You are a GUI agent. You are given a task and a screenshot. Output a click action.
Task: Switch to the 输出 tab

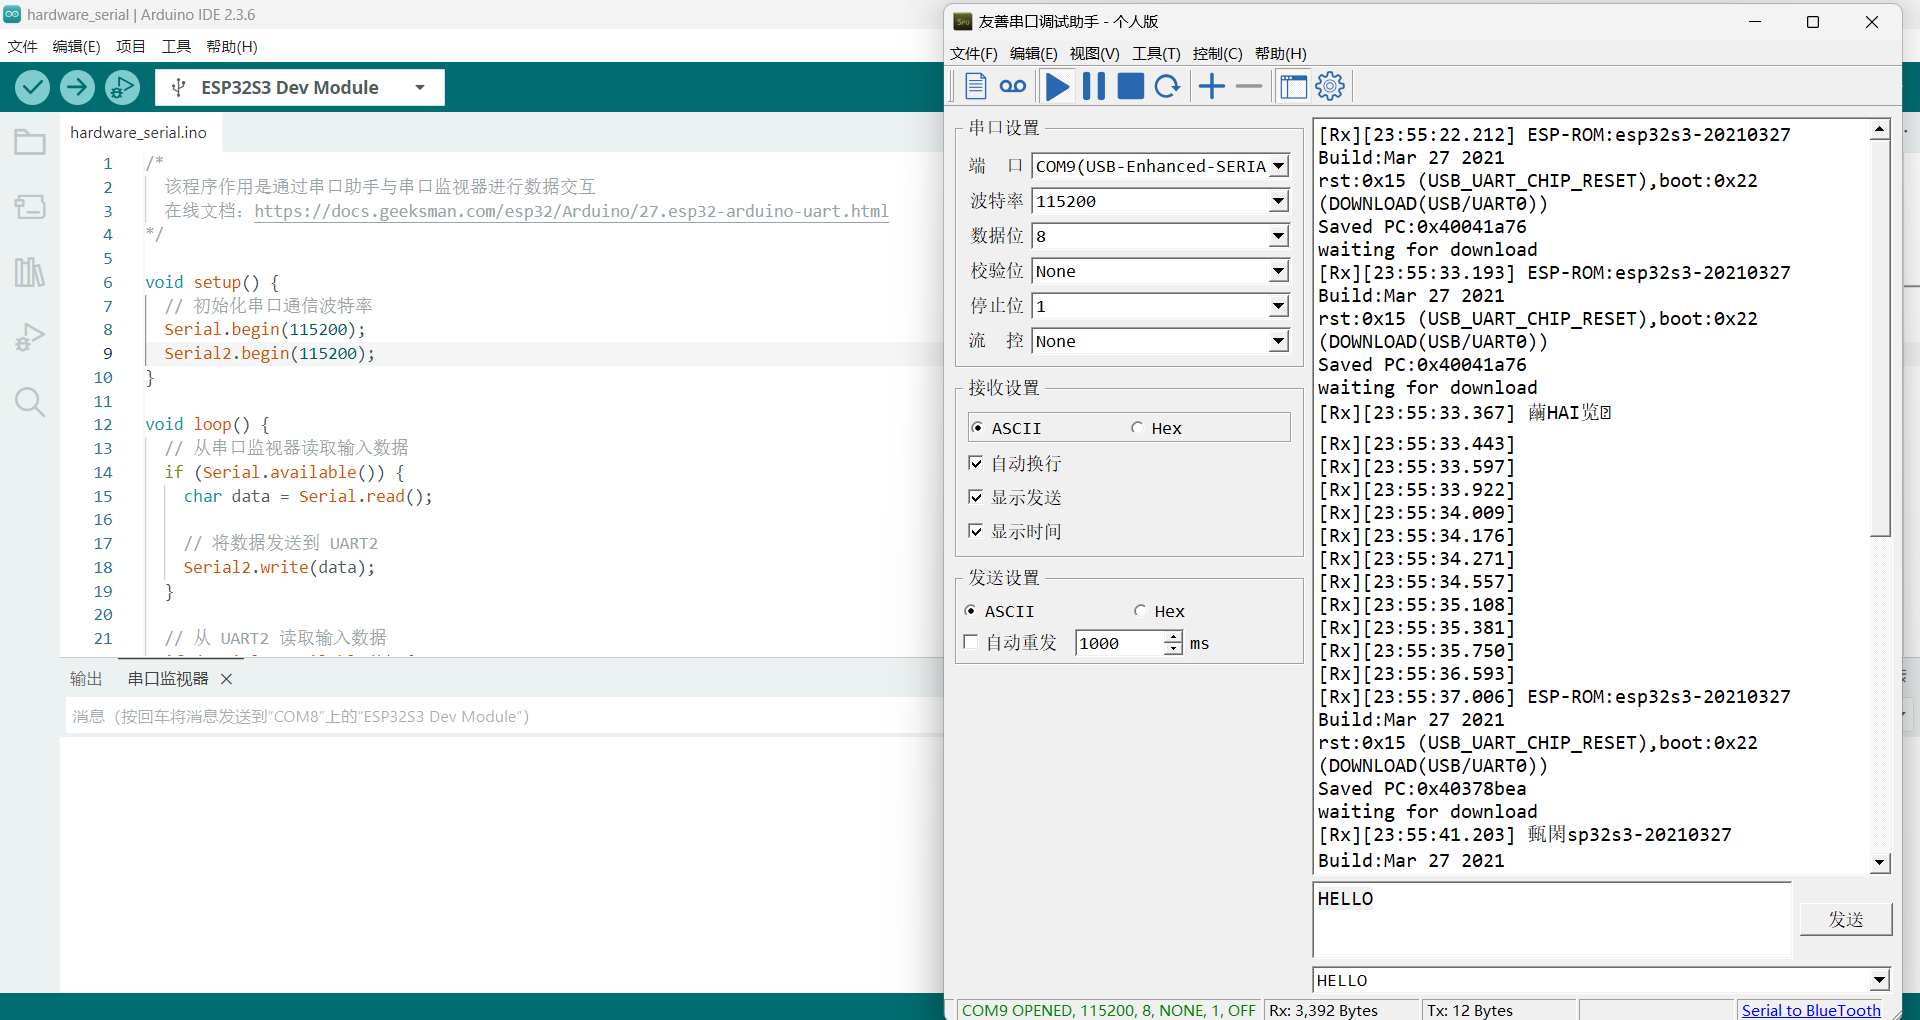pyautogui.click(x=86, y=679)
